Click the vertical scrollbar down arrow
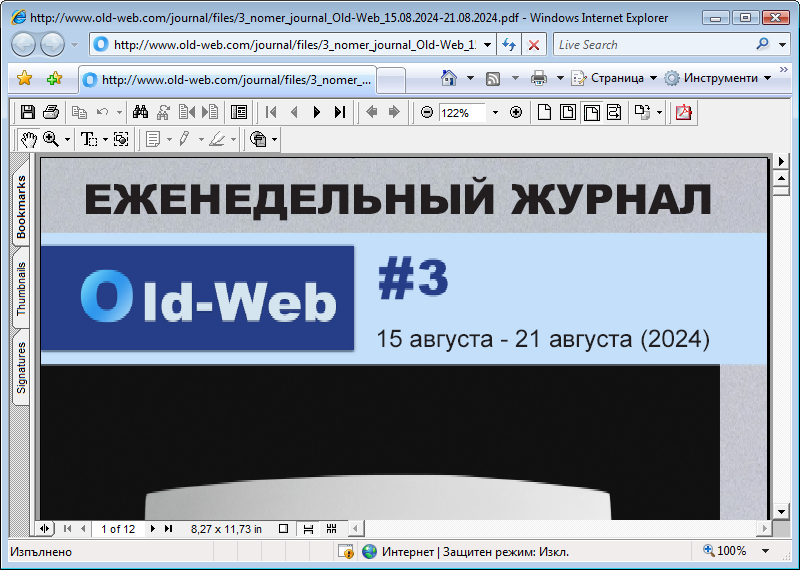Image resolution: width=800 pixels, height=570 pixels. point(782,510)
